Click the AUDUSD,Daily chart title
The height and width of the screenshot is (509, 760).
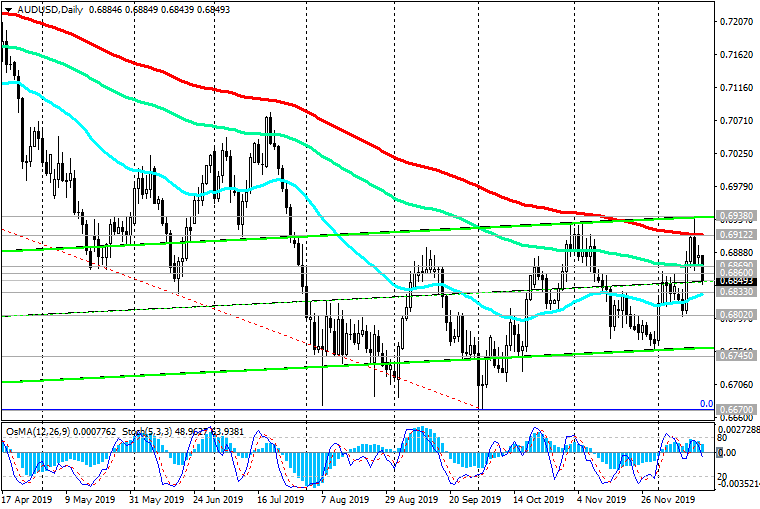[x=50, y=10]
